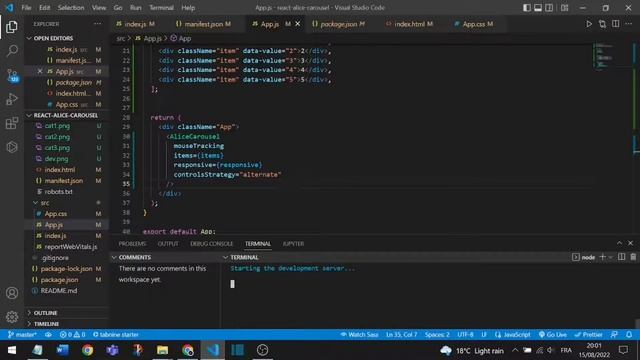640x360 pixels.
Task: Open the Help menu
Action: coord(188,8)
